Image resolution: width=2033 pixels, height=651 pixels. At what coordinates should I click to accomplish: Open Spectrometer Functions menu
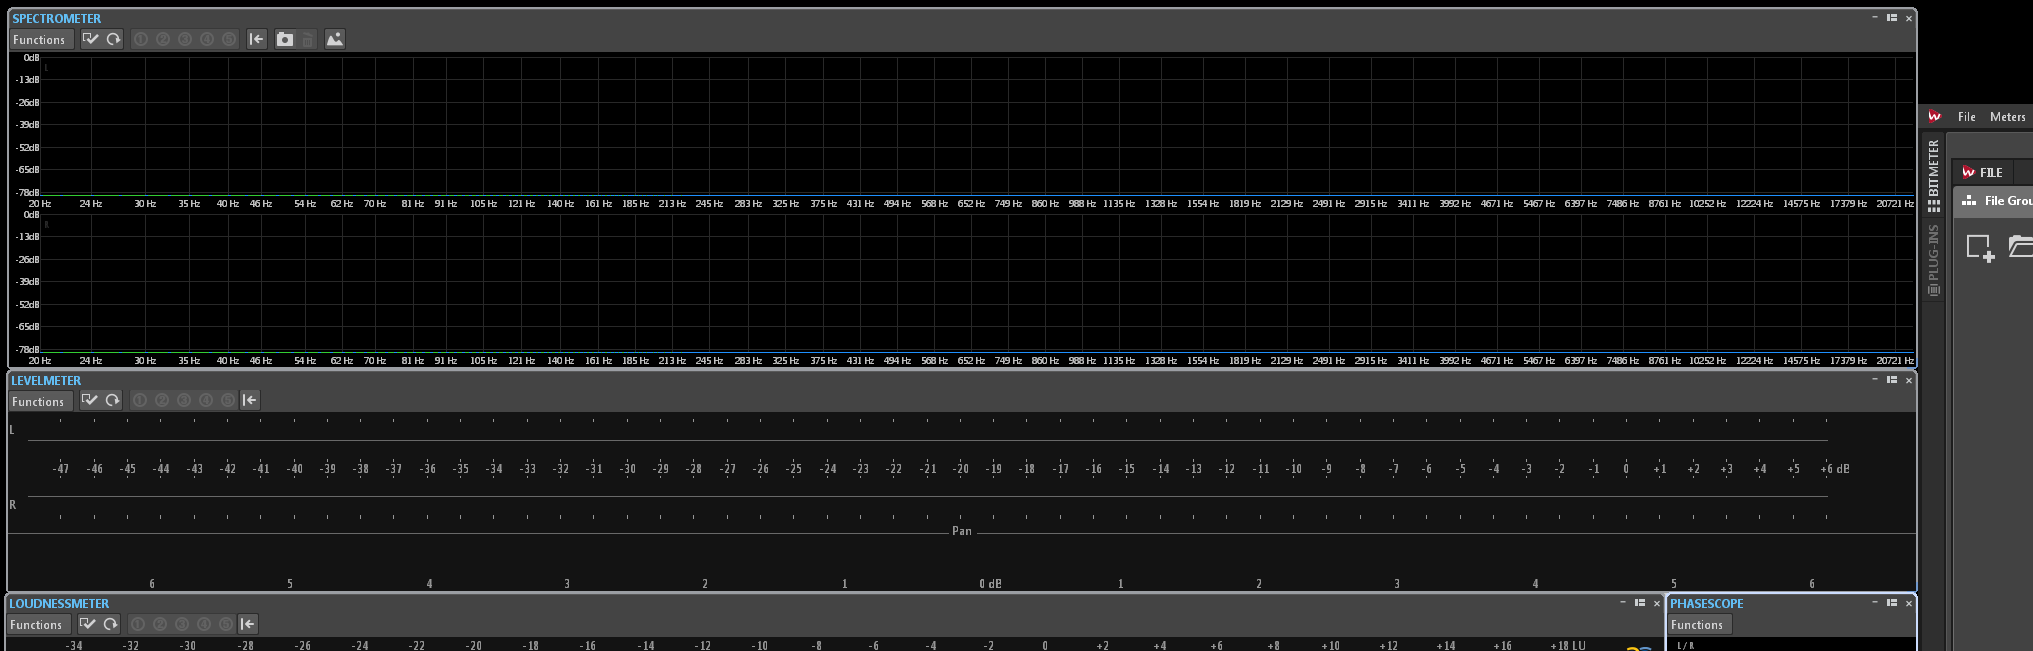39,40
